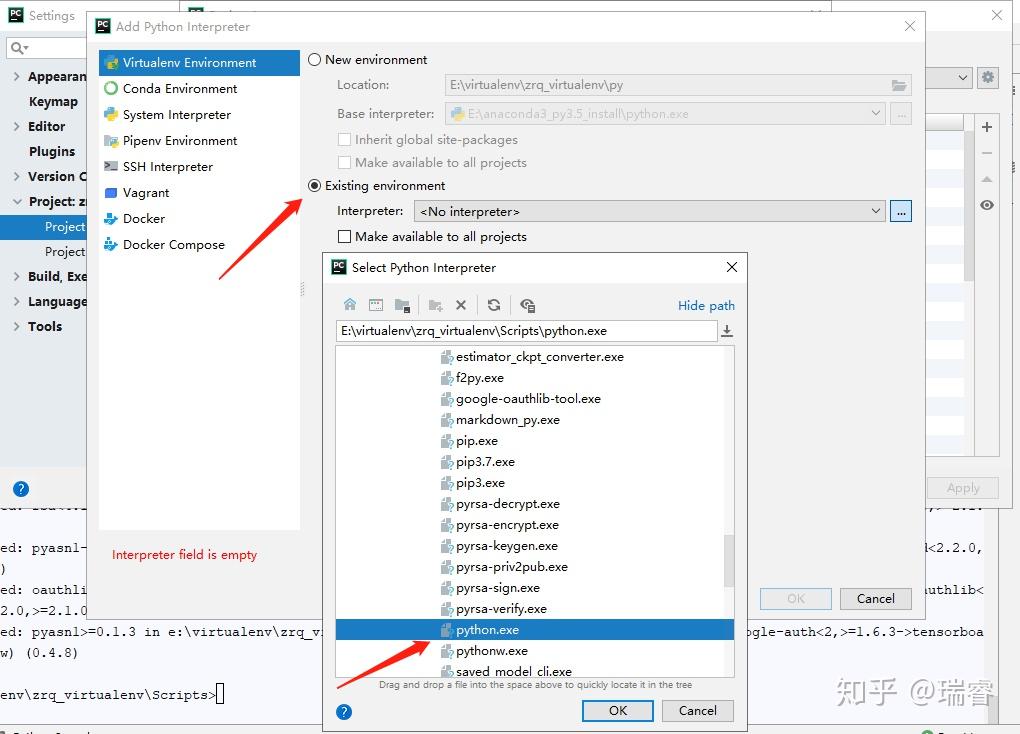Click the eye icon on the right panel

tap(987, 204)
